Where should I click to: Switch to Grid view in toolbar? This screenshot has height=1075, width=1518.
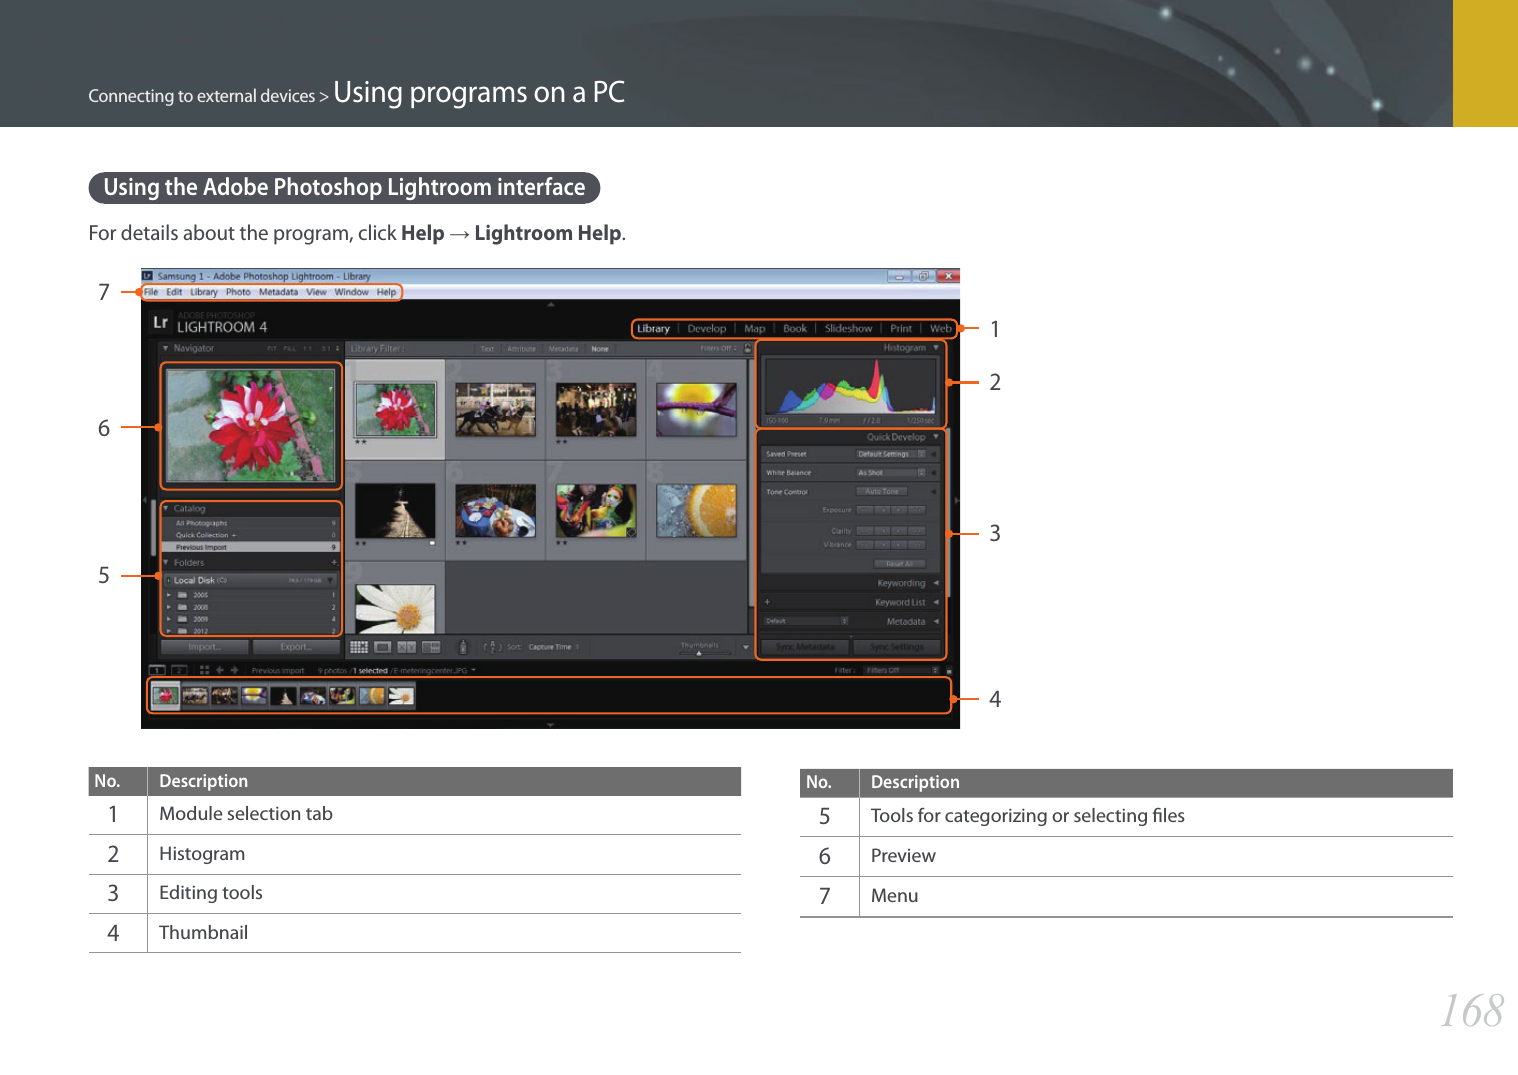359,647
